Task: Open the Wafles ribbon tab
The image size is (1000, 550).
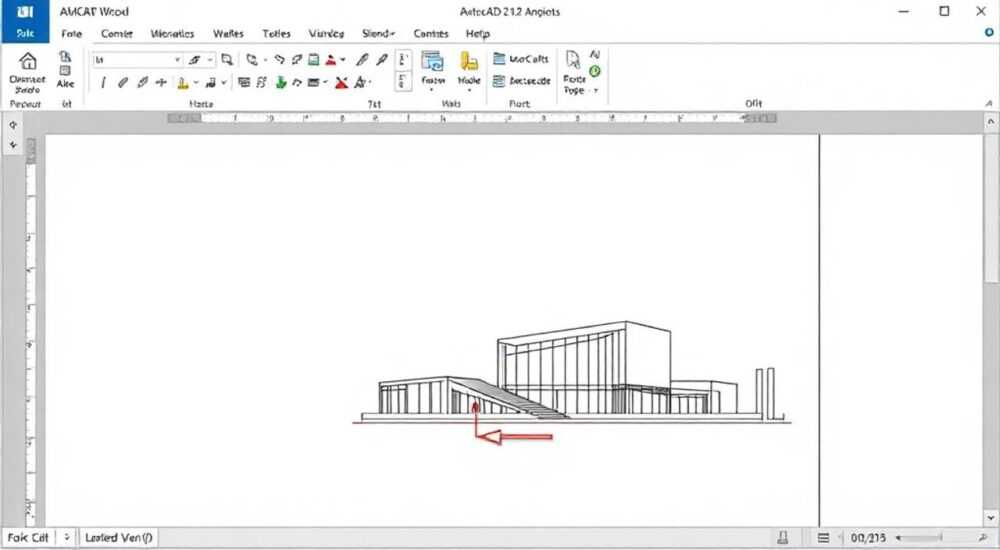Action: point(228,34)
